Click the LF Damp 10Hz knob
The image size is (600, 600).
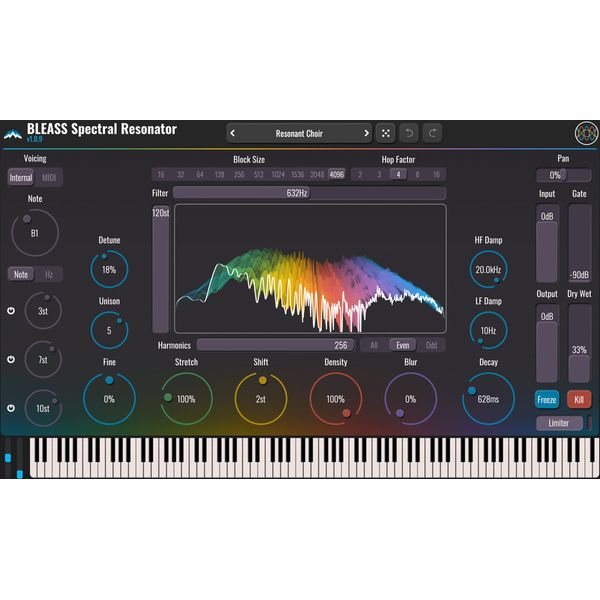click(x=488, y=330)
